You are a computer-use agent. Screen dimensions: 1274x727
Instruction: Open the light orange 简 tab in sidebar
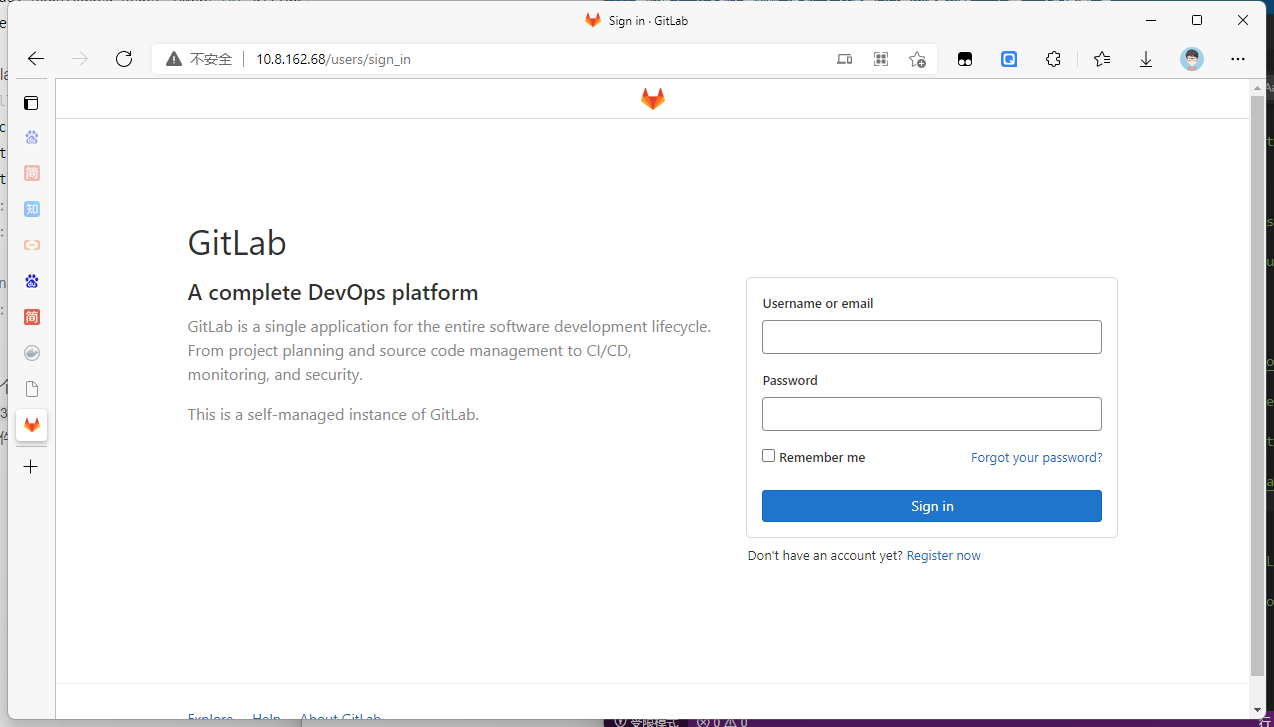pyautogui.click(x=32, y=173)
